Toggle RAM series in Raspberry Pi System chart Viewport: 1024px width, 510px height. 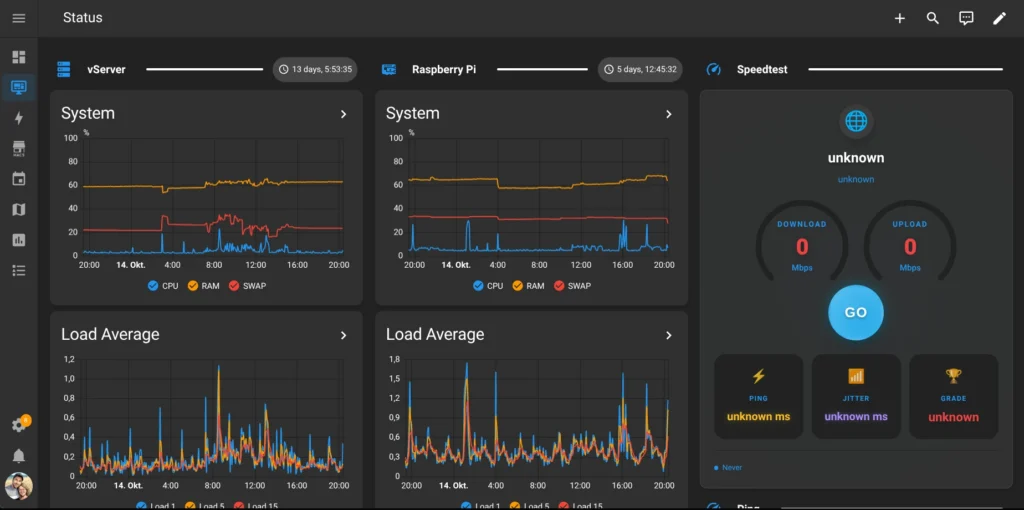[x=528, y=285]
